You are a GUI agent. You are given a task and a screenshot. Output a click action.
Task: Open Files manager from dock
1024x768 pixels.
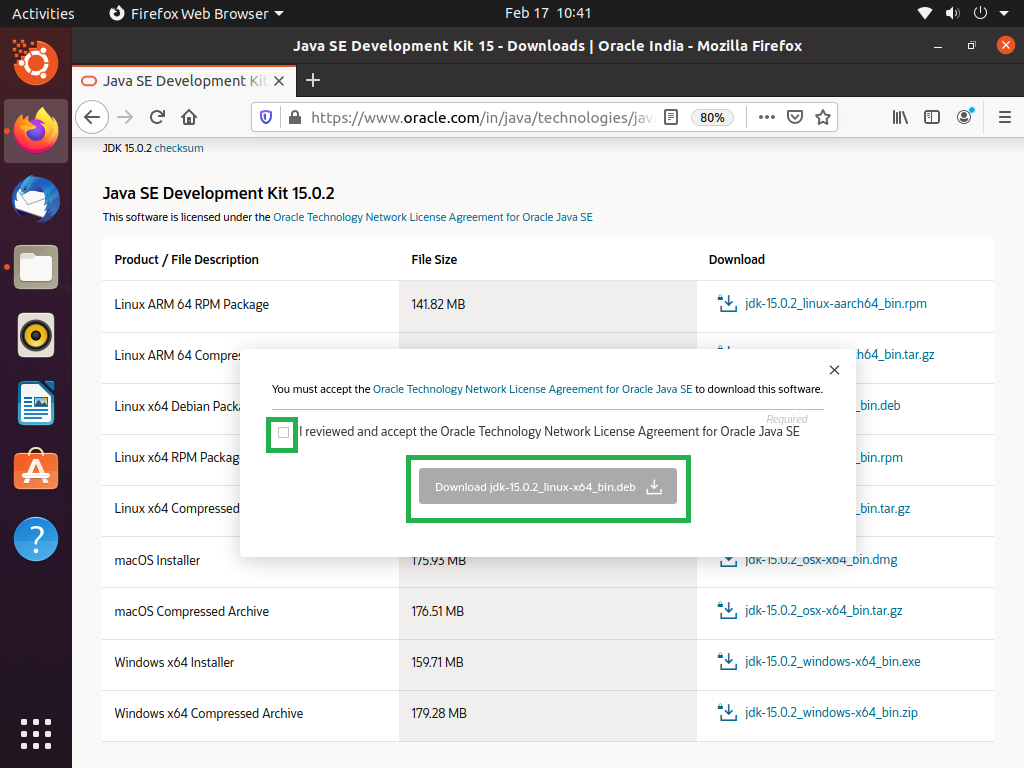pyautogui.click(x=36, y=267)
